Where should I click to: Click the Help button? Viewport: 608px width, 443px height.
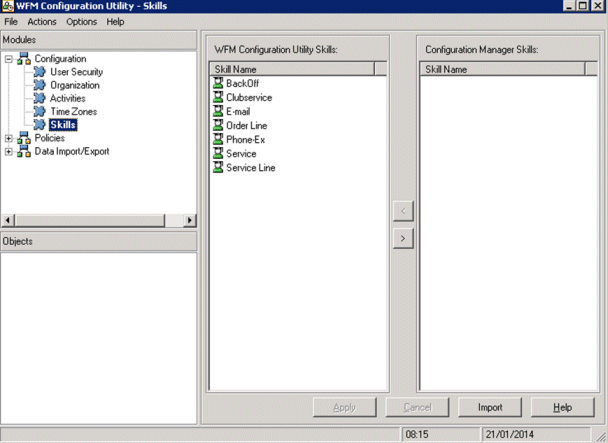561,407
